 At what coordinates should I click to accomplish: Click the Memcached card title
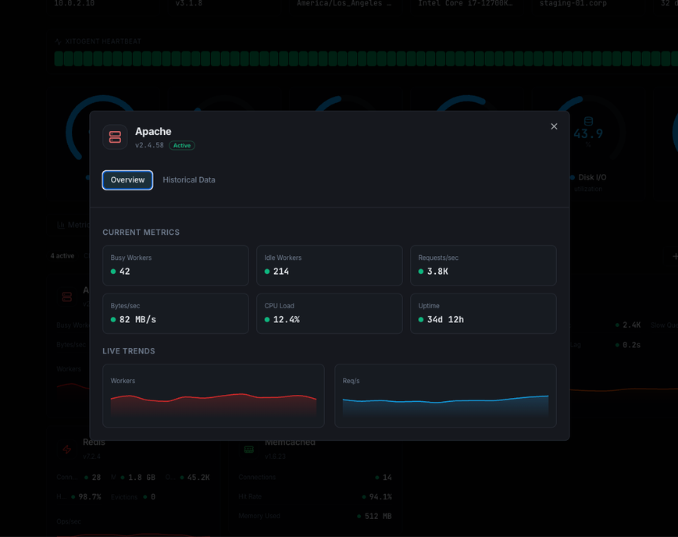coord(290,442)
